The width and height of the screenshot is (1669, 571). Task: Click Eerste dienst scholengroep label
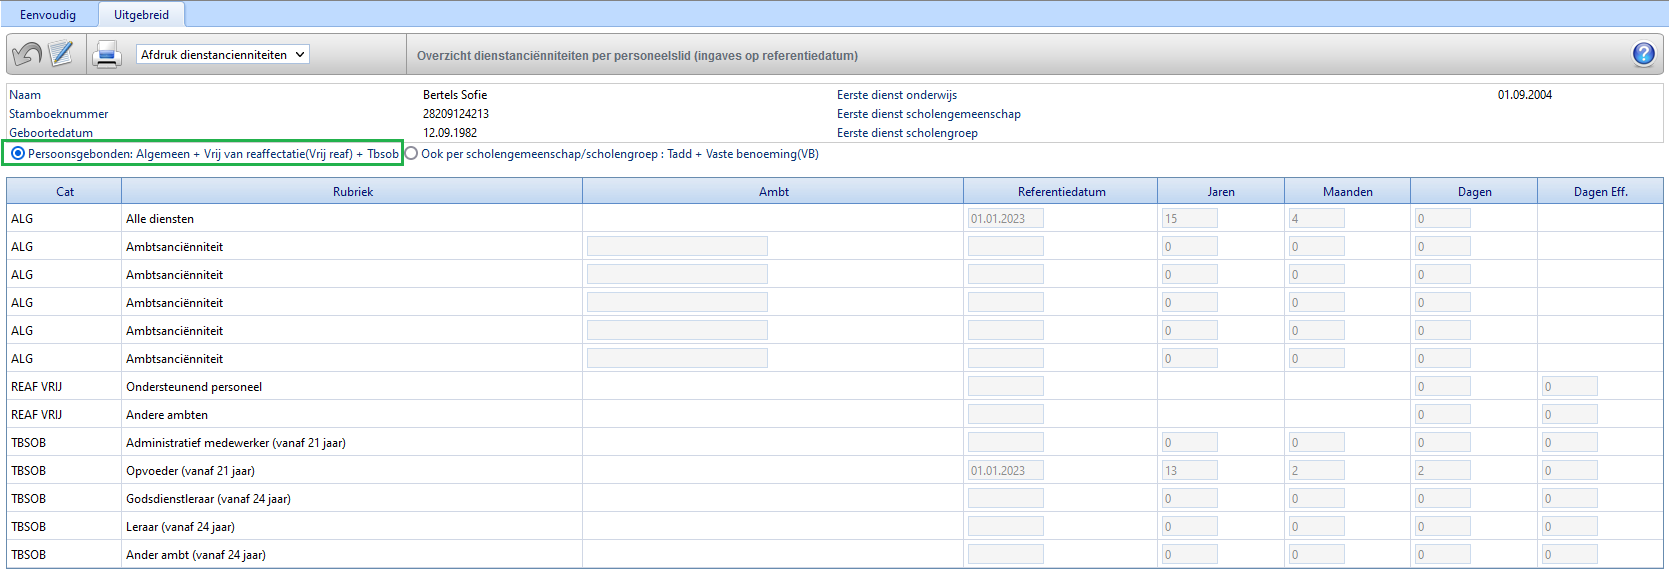pos(907,133)
